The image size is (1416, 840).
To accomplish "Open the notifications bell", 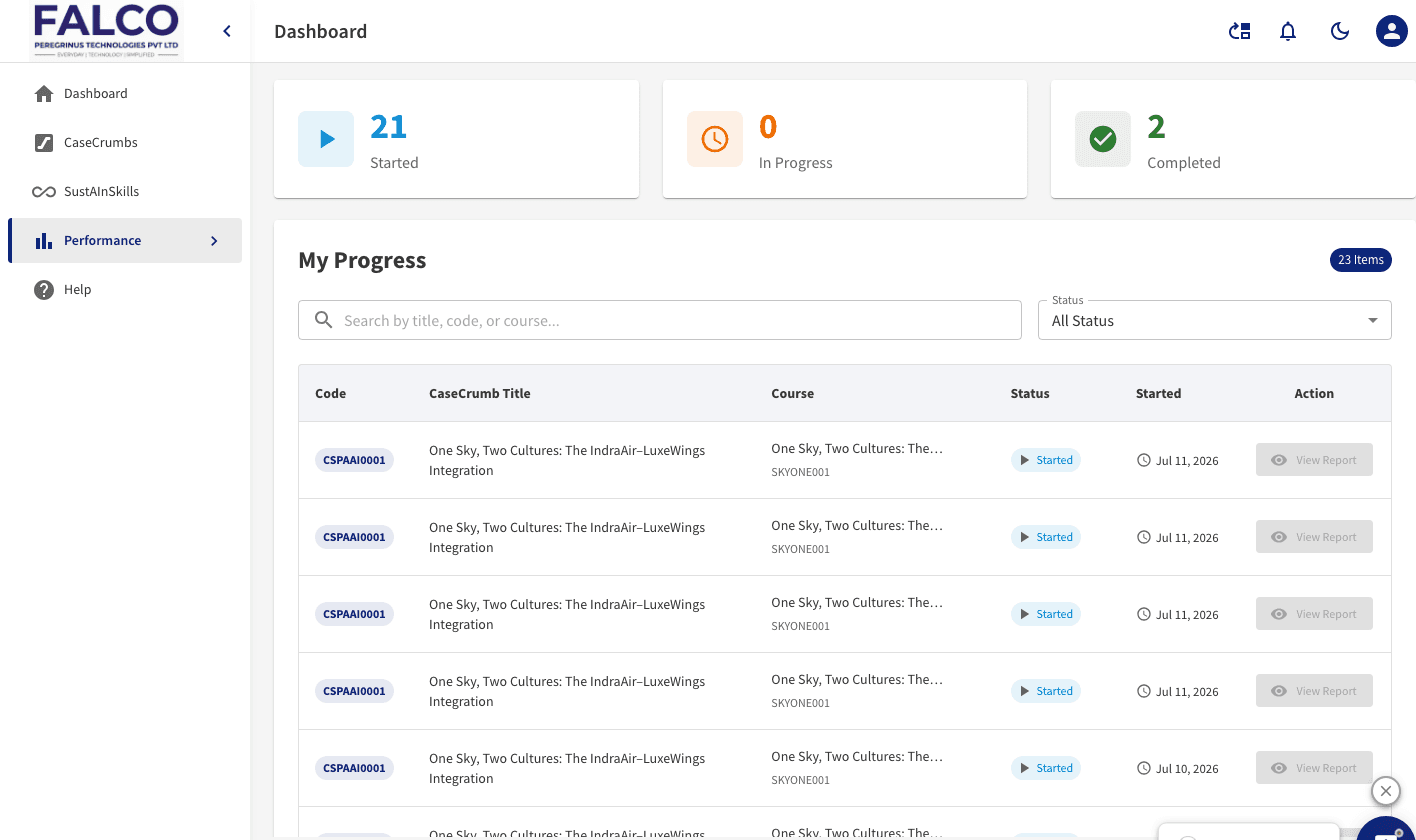I will pyautogui.click(x=1288, y=31).
